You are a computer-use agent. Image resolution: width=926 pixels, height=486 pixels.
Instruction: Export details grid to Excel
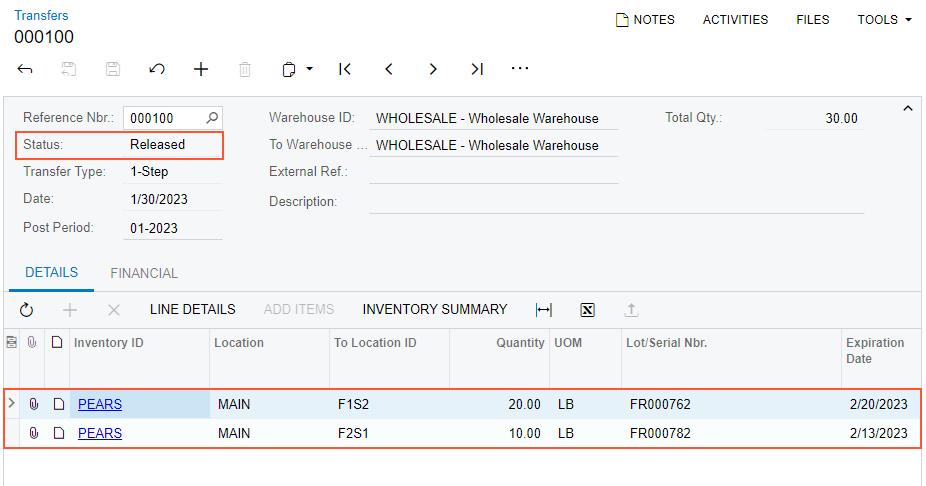tap(588, 310)
